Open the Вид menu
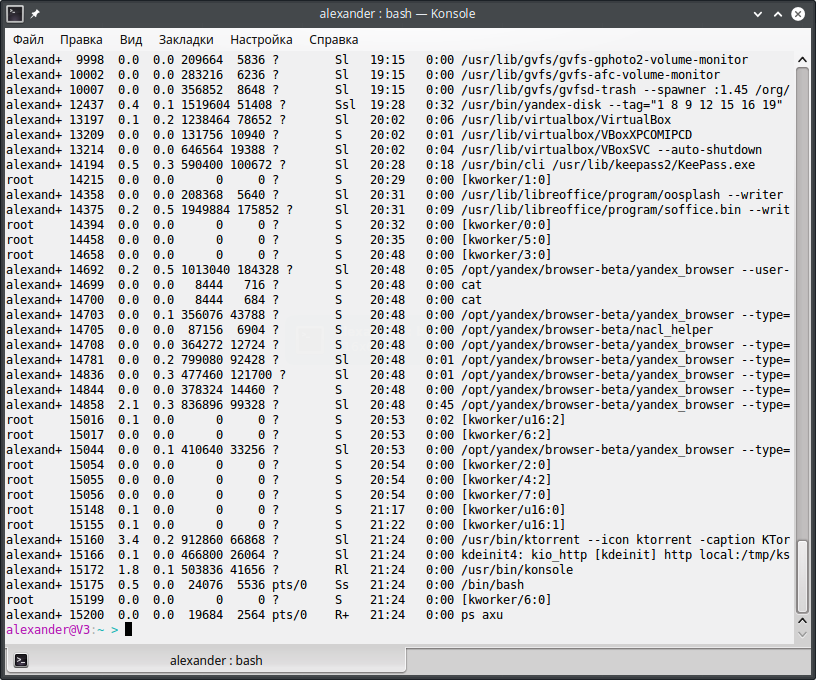The height and width of the screenshot is (680, 816). tap(131, 39)
